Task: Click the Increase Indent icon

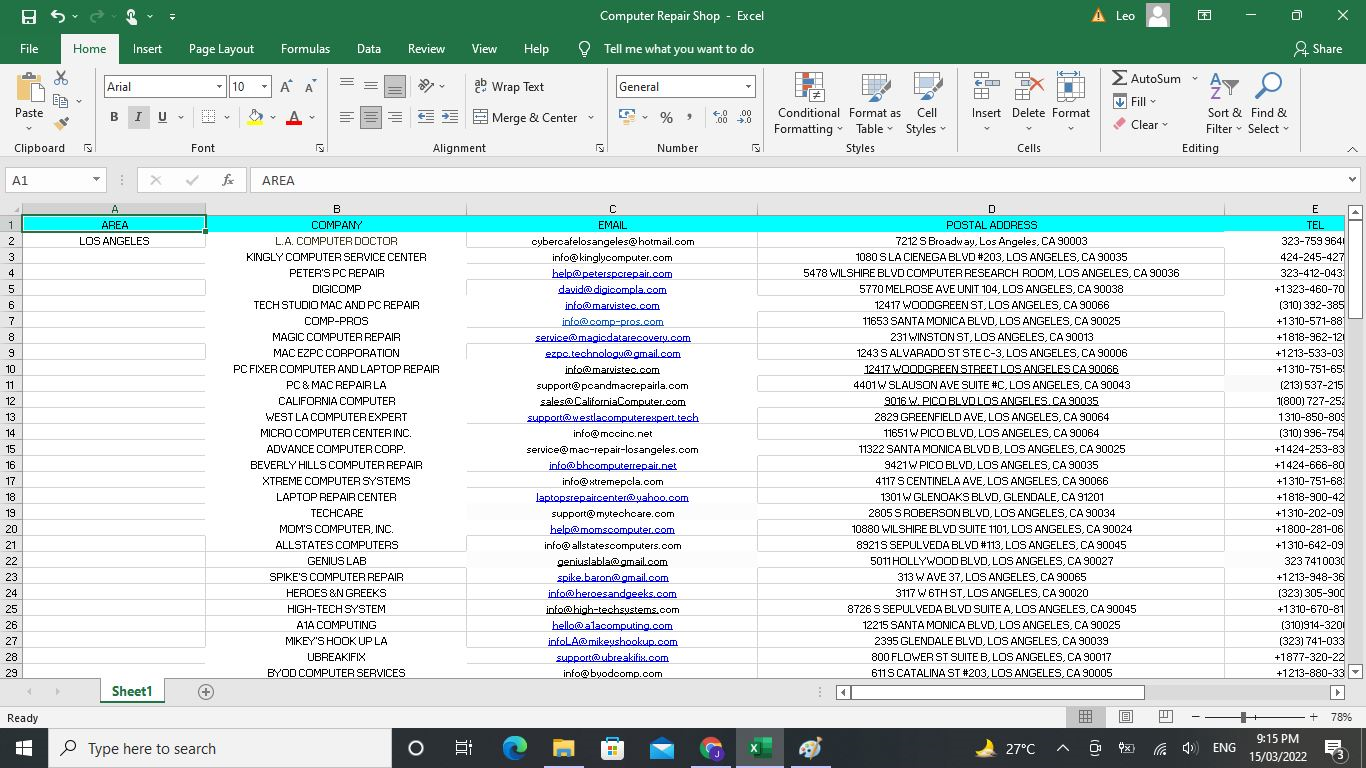Action: click(x=449, y=117)
